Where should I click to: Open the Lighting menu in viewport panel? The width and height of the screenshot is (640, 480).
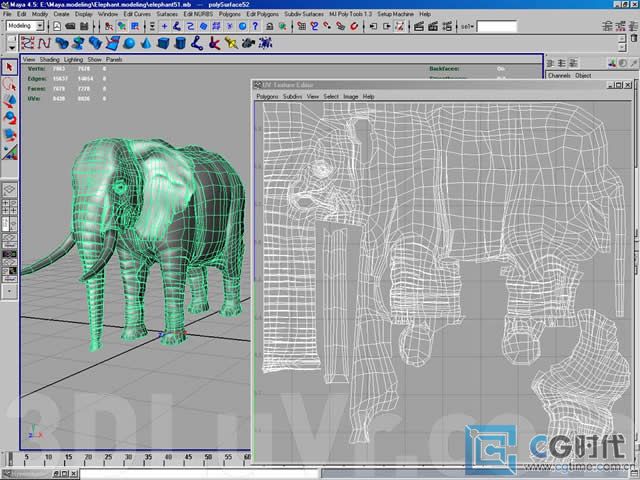click(x=73, y=59)
